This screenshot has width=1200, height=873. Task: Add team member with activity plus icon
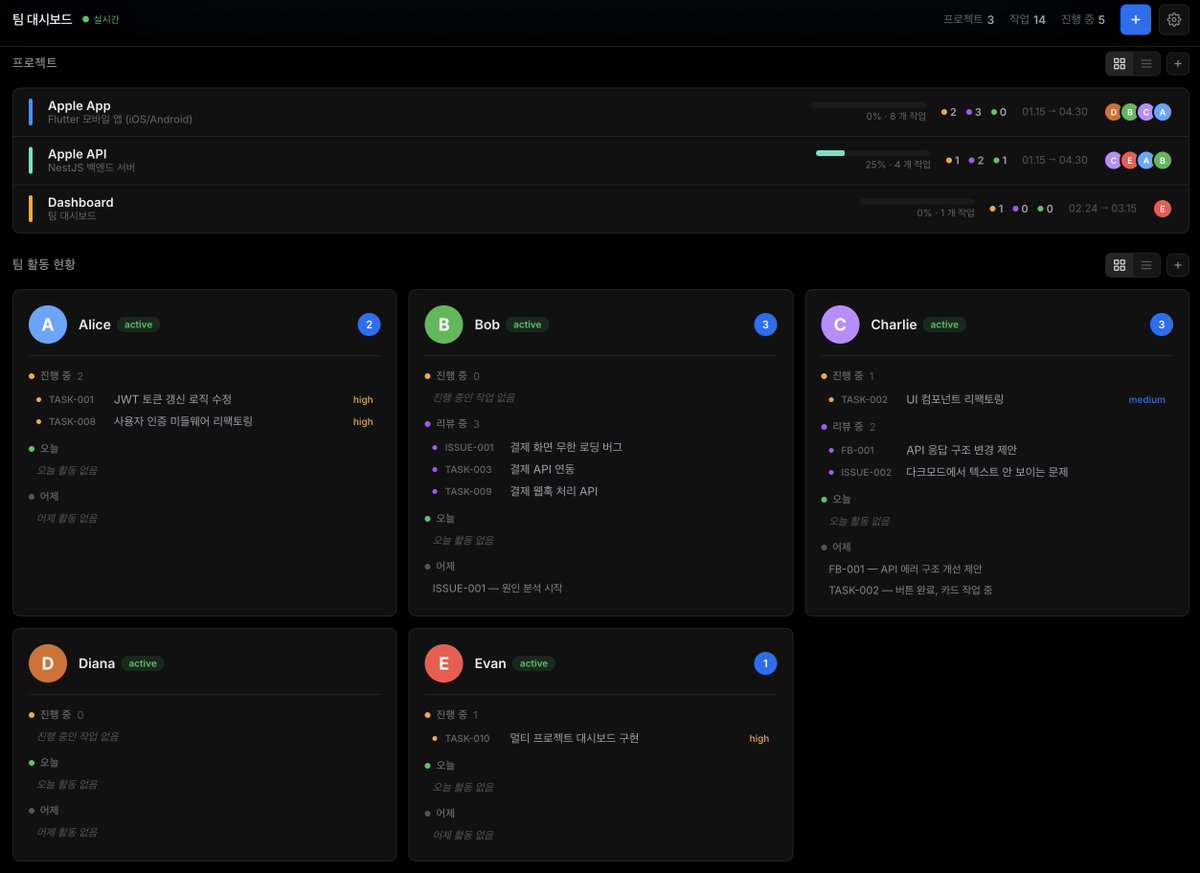[x=1178, y=265]
